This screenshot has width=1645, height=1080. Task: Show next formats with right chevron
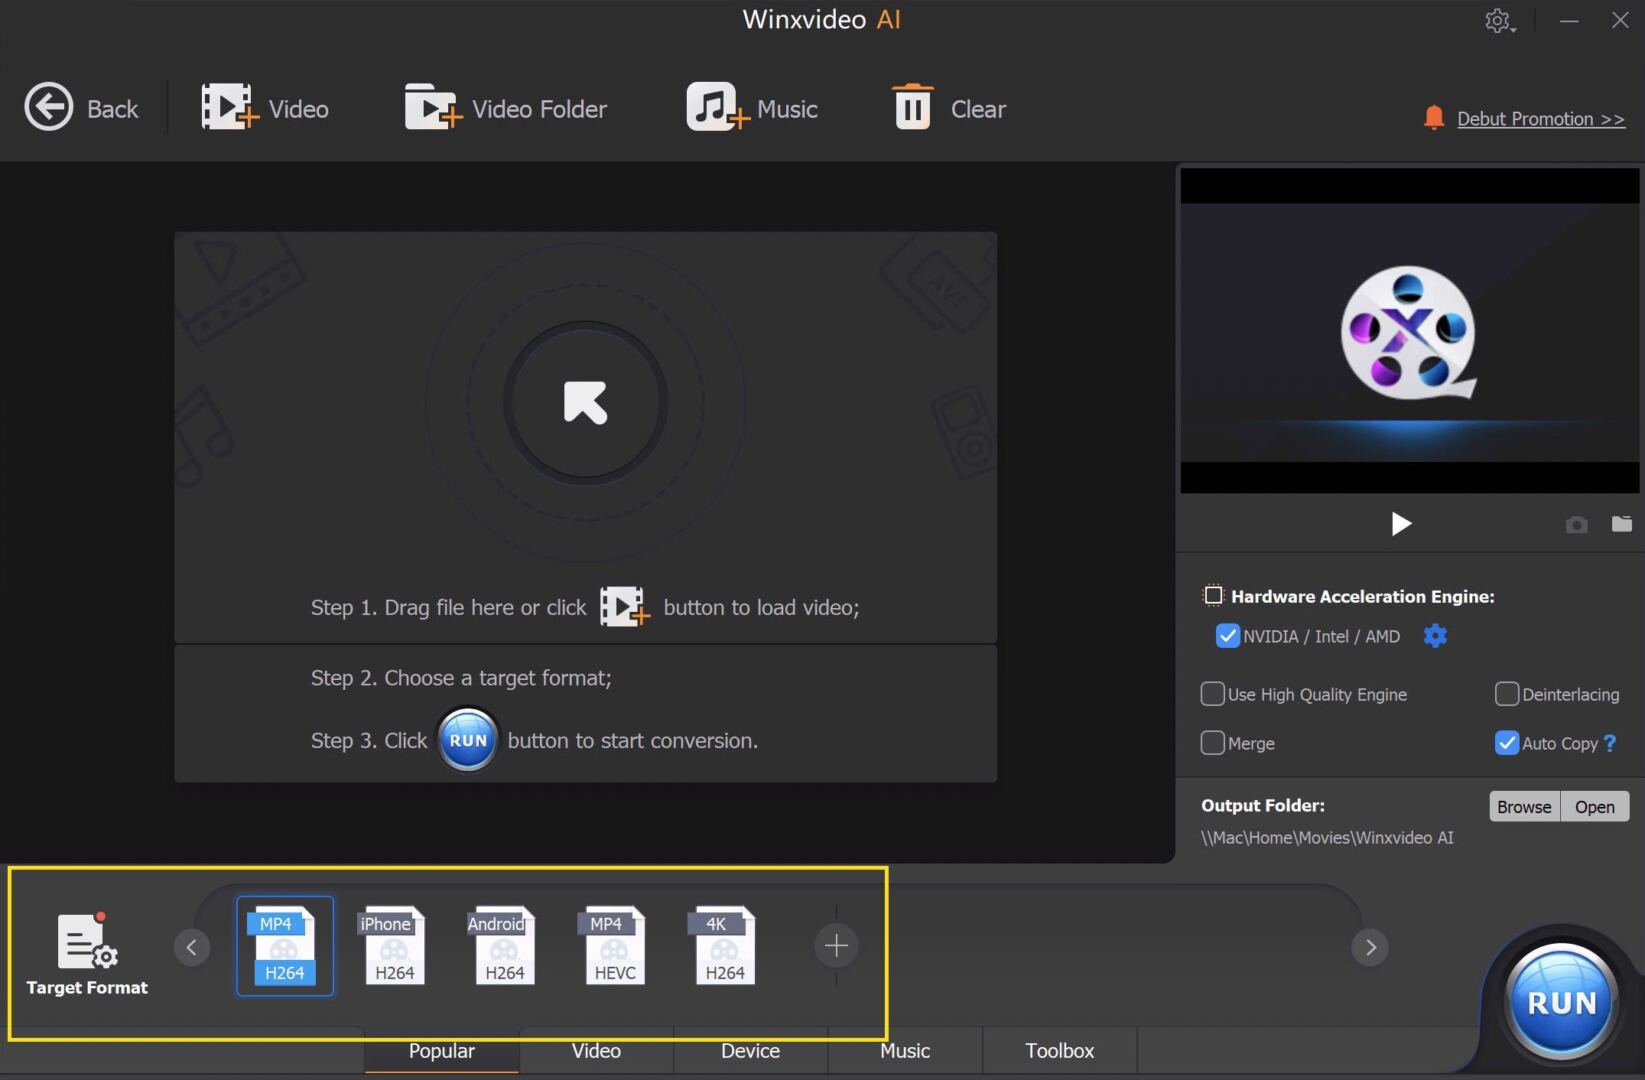1370,946
